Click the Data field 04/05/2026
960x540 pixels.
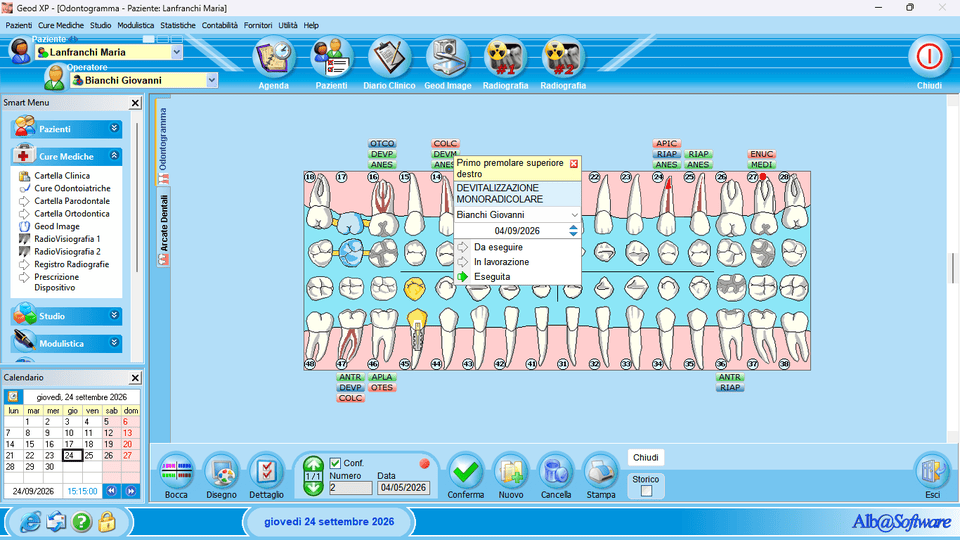click(403, 488)
